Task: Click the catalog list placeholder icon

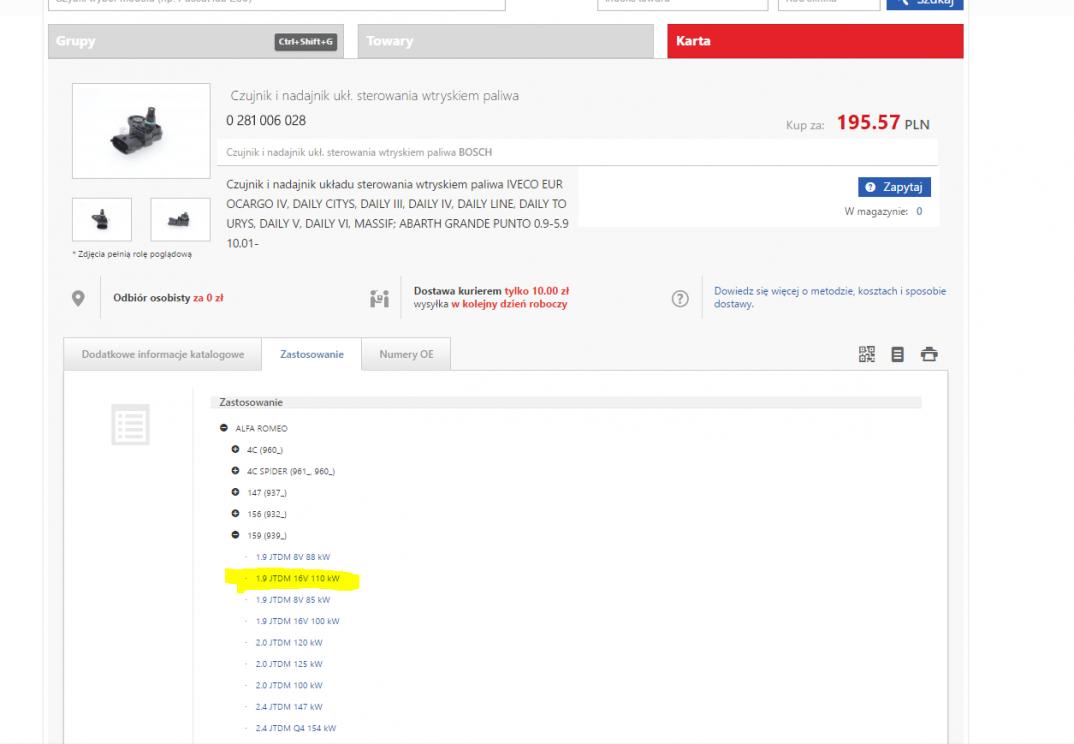Action: 130,425
